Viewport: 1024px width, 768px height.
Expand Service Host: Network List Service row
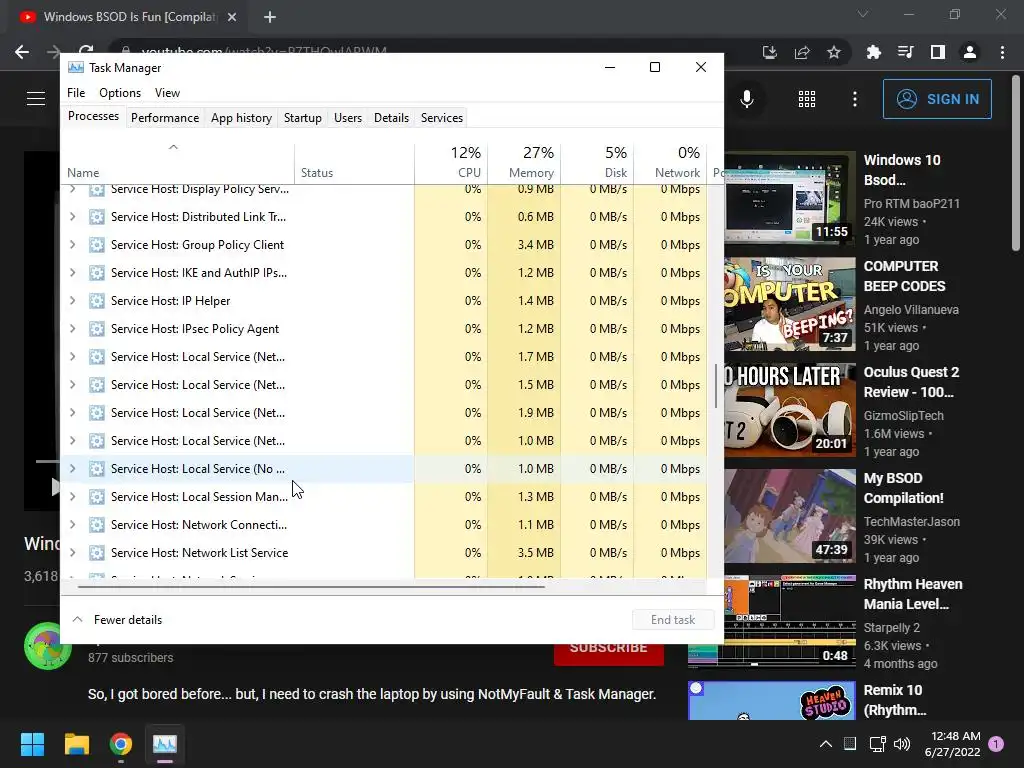pyautogui.click(x=72, y=553)
